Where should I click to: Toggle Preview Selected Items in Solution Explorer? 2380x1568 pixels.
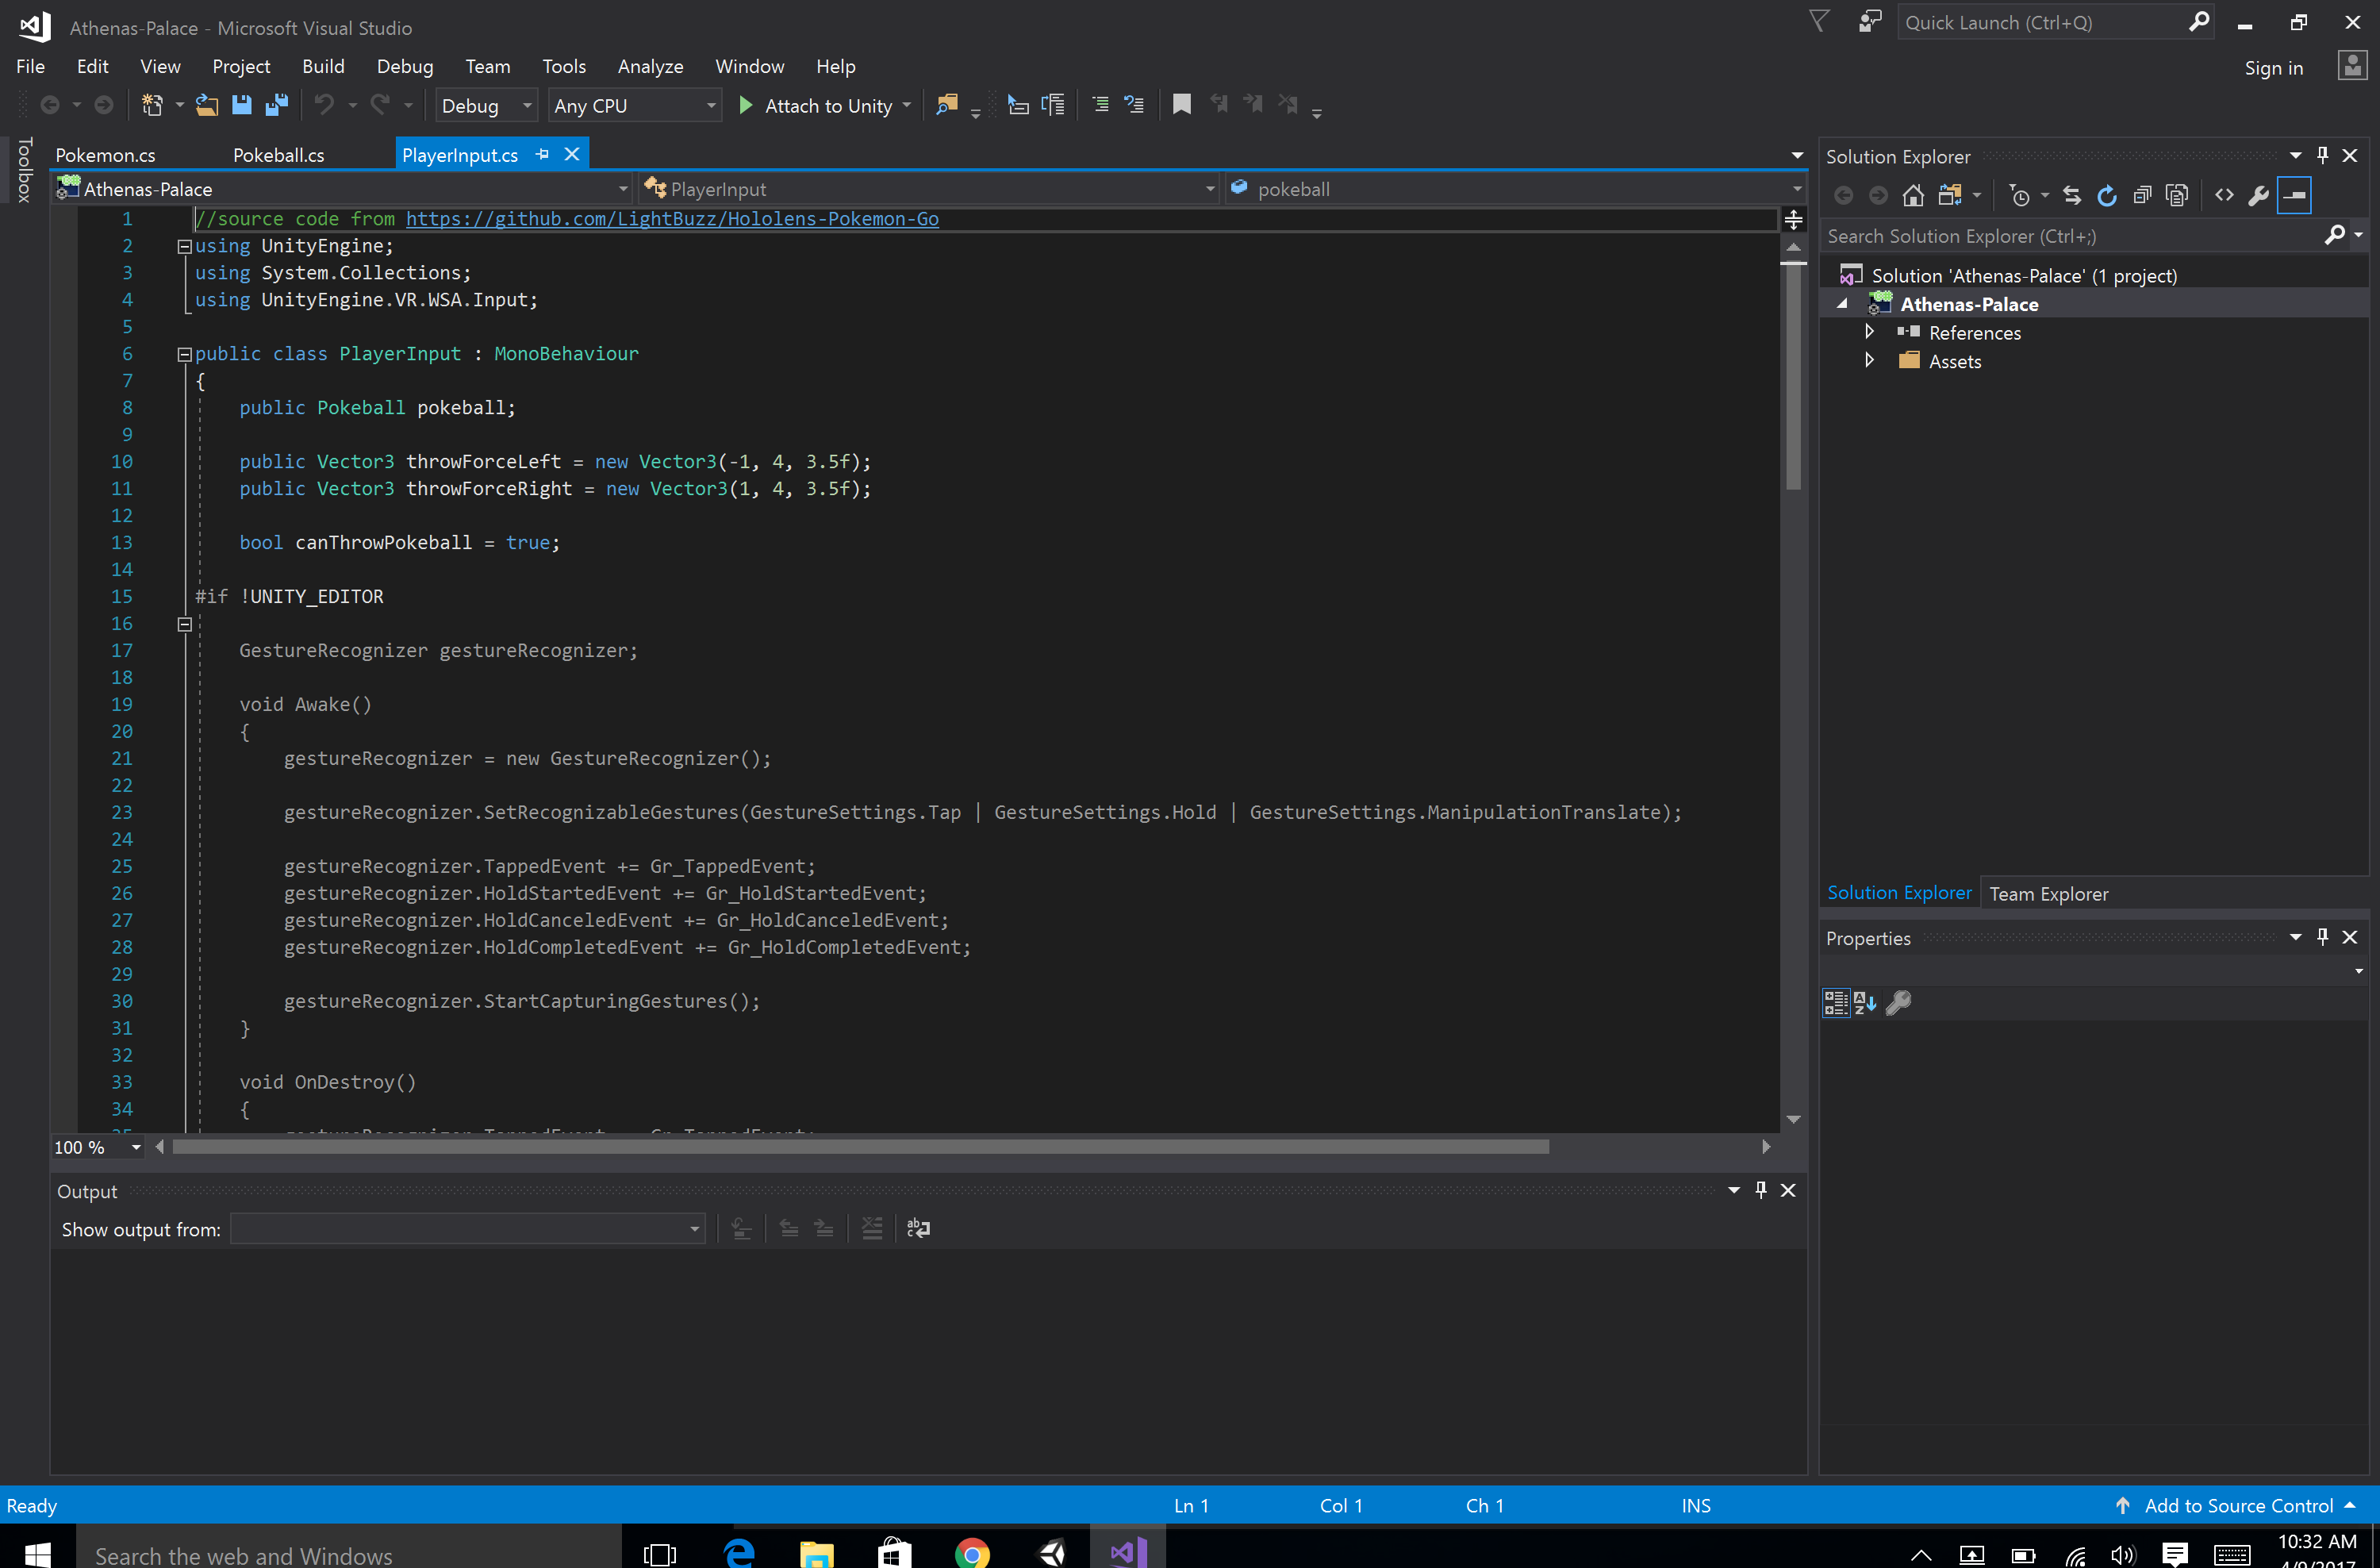point(2294,196)
